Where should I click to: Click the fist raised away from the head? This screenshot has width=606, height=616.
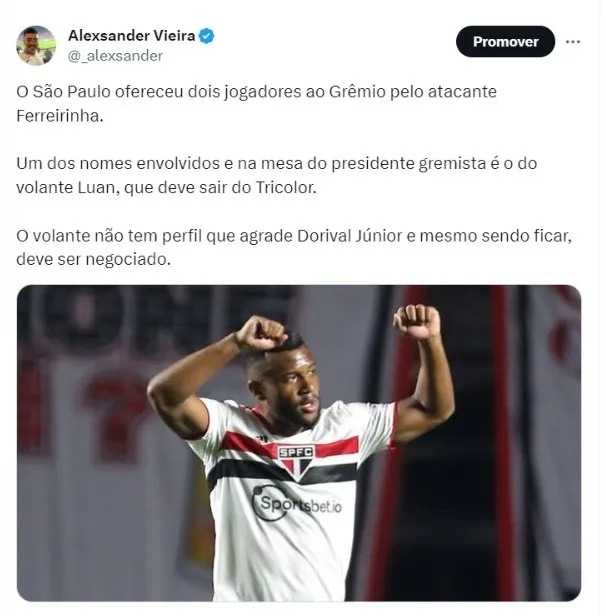click(x=417, y=321)
